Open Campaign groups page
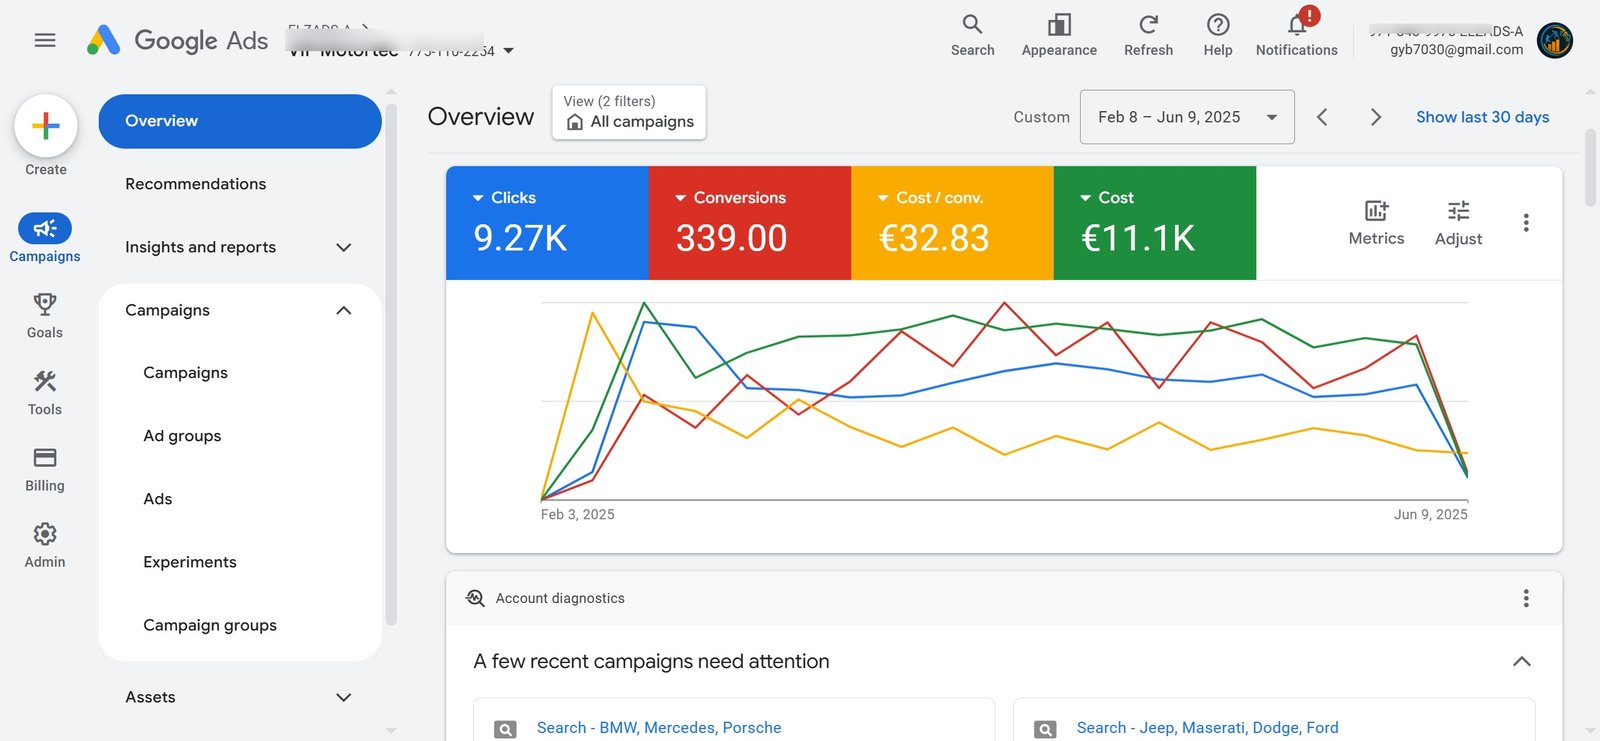1600x741 pixels. click(210, 625)
